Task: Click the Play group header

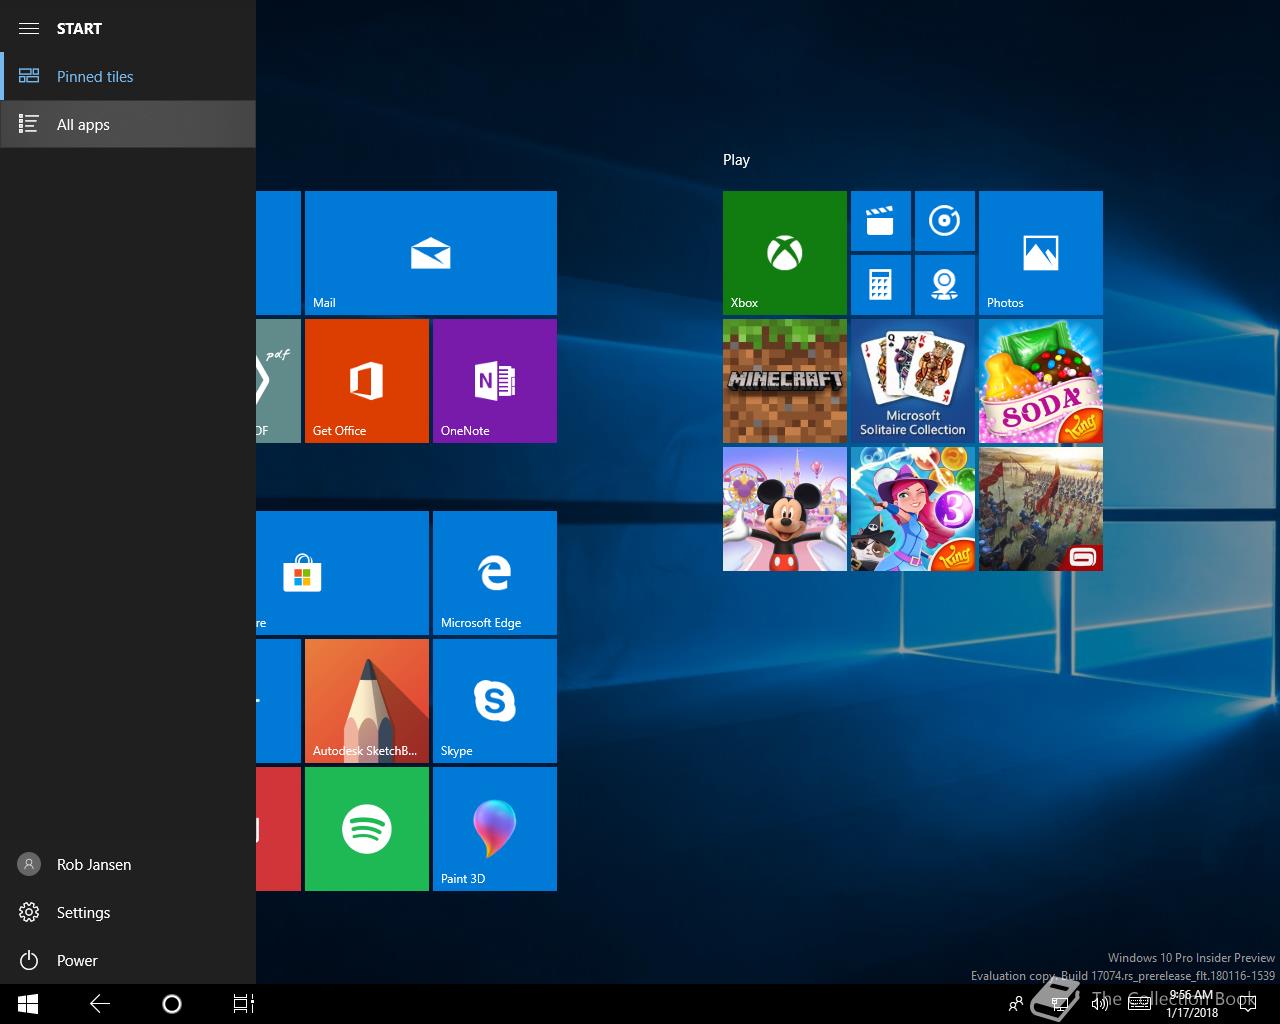Action: [x=736, y=160]
